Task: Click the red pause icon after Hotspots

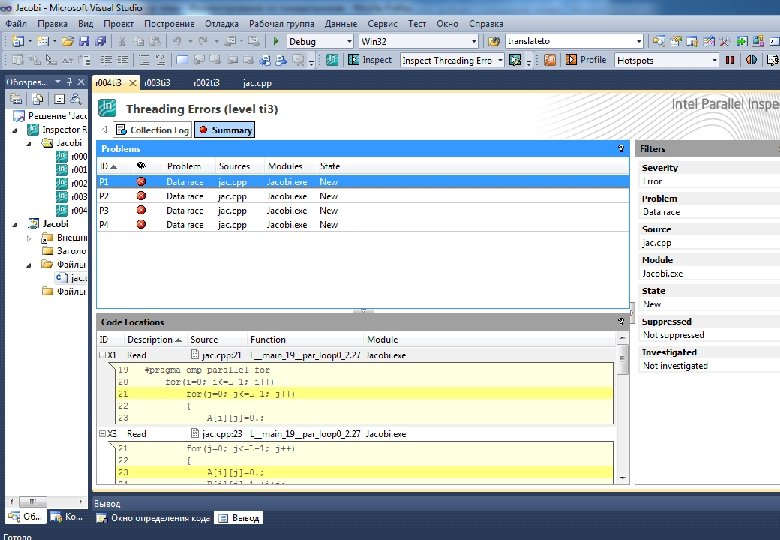Action: click(x=730, y=60)
